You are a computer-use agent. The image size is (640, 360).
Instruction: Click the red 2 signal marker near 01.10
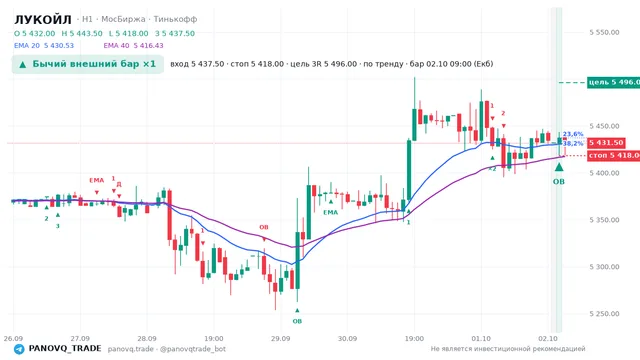point(503,113)
